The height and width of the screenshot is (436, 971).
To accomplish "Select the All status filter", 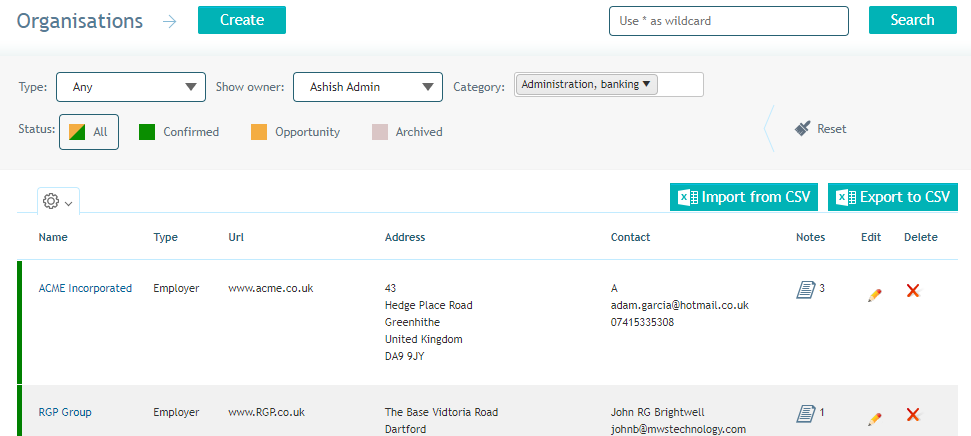I will (x=89, y=132).
